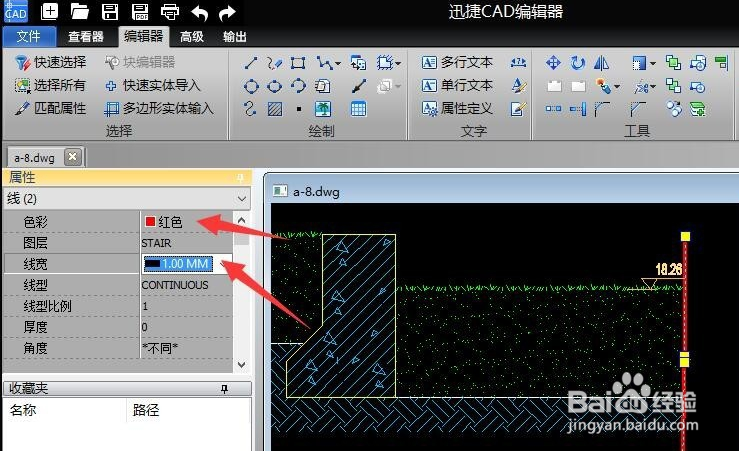Insert a table with the grid icon
Viewport: 739px width, 451px height.
pyautogui.click(x=359, y=109)
